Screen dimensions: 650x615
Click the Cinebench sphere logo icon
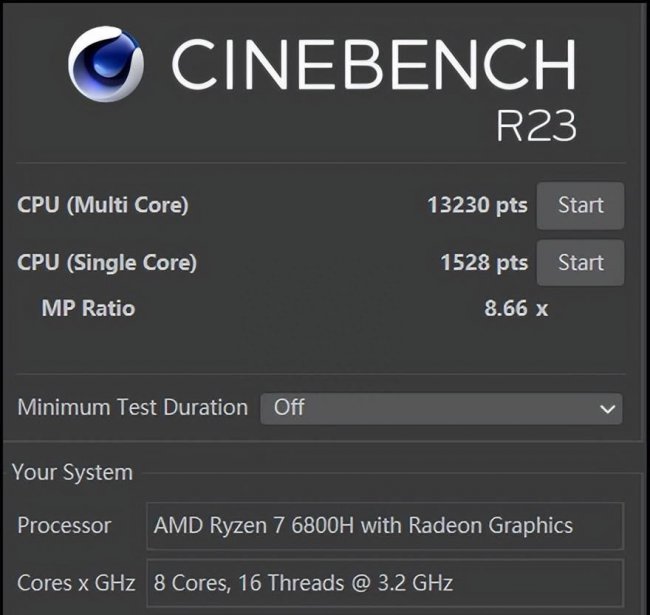click(x=106, y=64)
